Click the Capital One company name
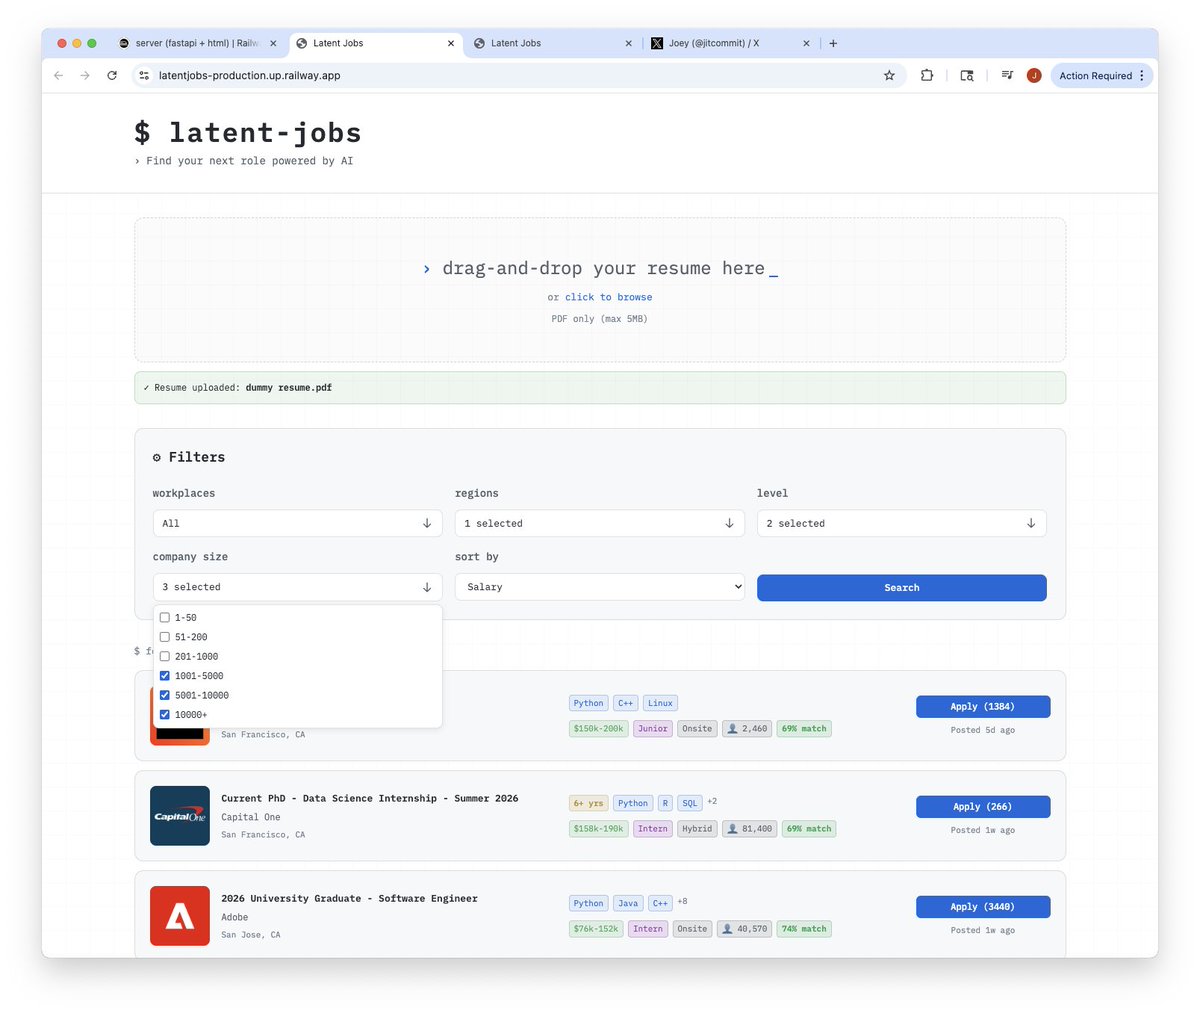This screenshot has height=1013, width=1200. [x=251, y=817]
